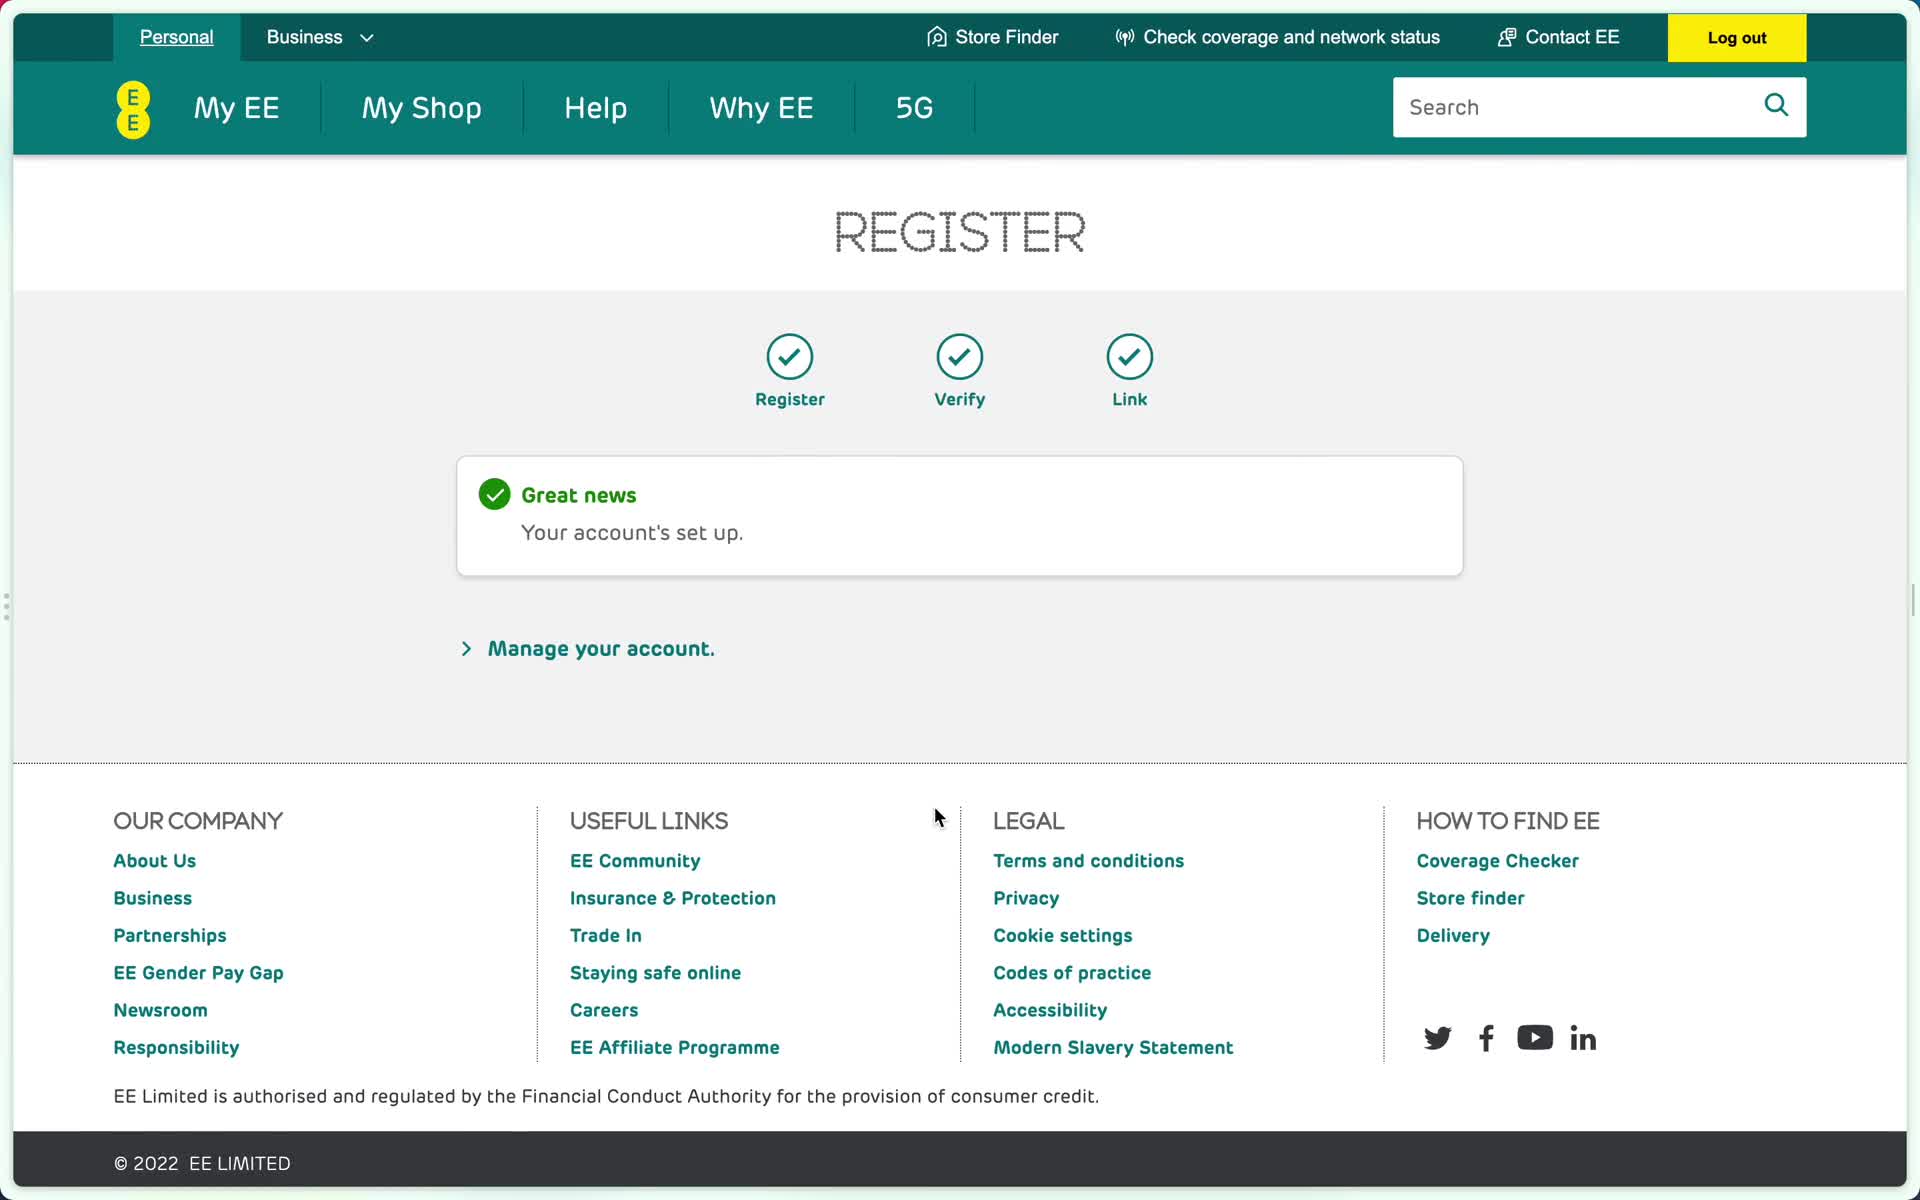
Task: Click the Register step checkmark icon
Action: [790, 357]
